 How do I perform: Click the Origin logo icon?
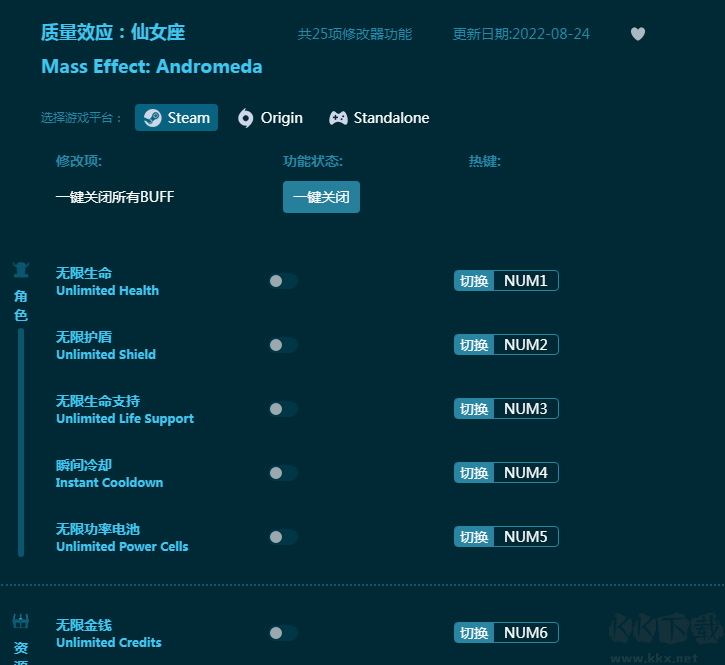pos(246,118)
